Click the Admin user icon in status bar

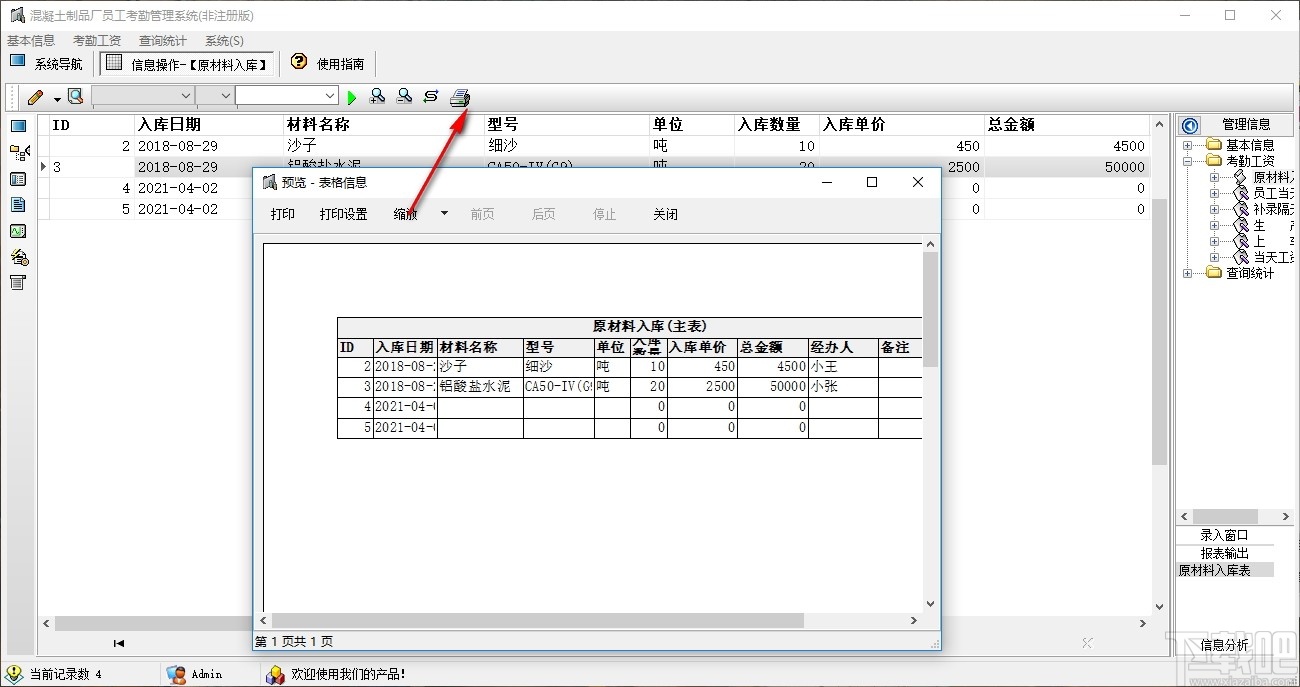click(176, 674)
